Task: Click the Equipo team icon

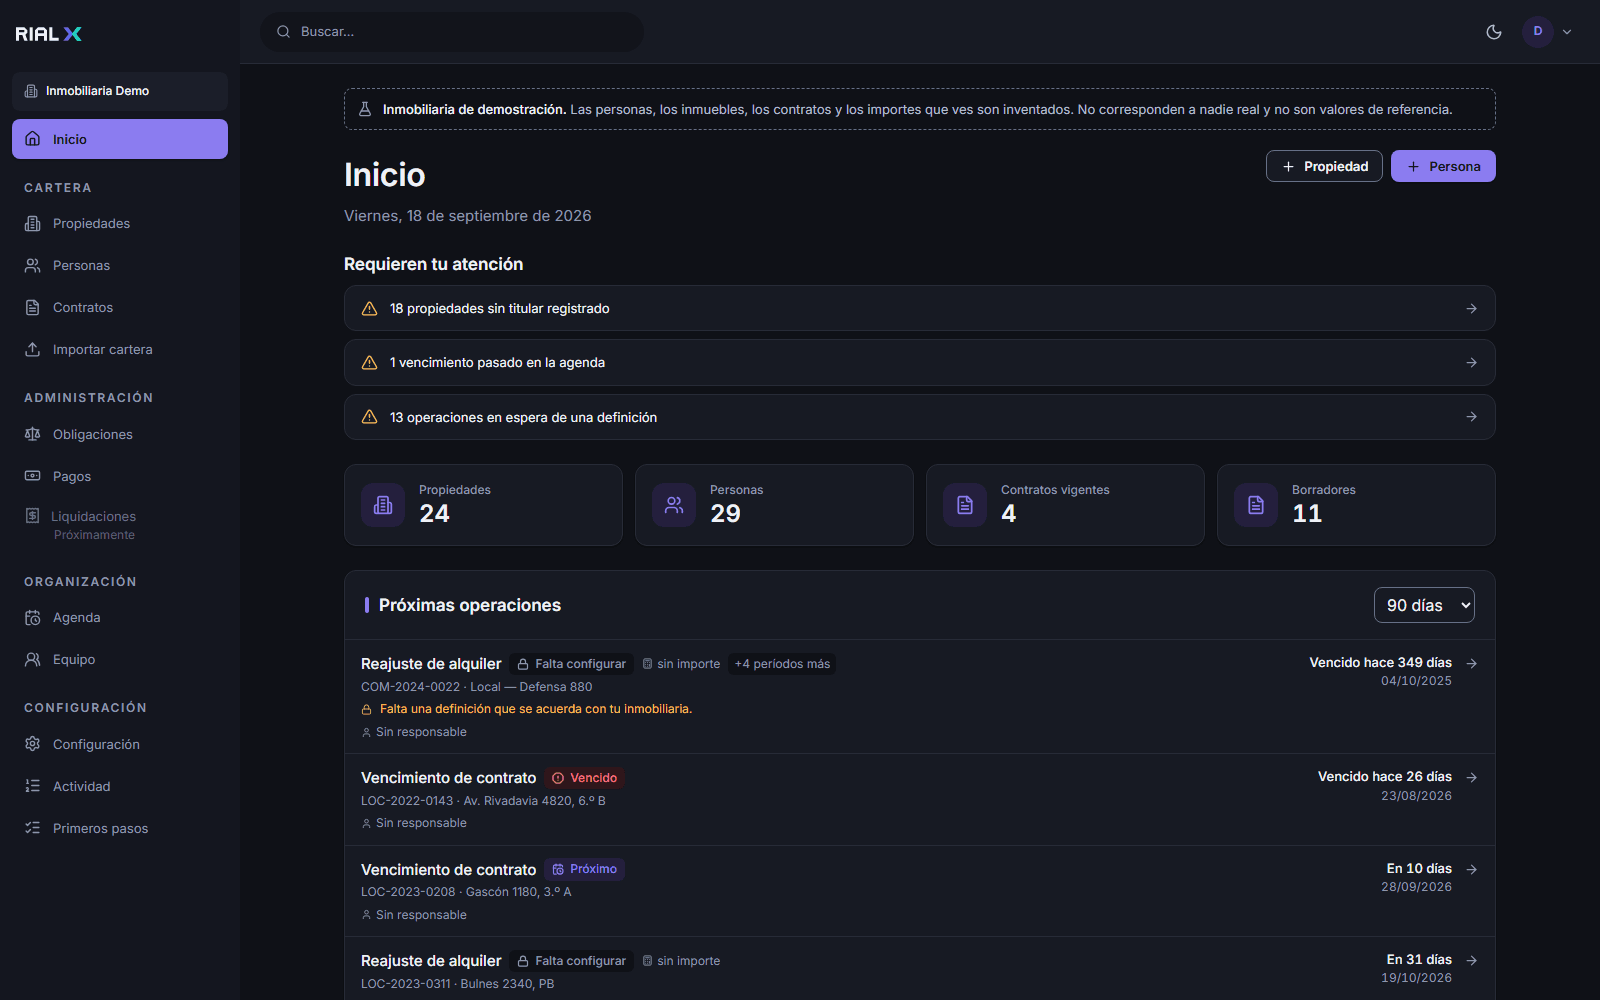Action: pyautogui.click(x=33, y=660)
